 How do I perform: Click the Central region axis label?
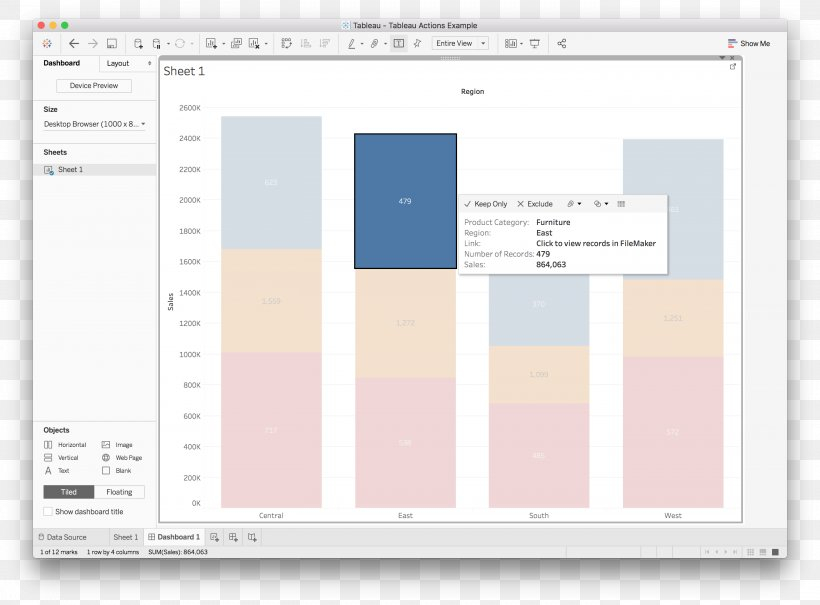point(271,516)
